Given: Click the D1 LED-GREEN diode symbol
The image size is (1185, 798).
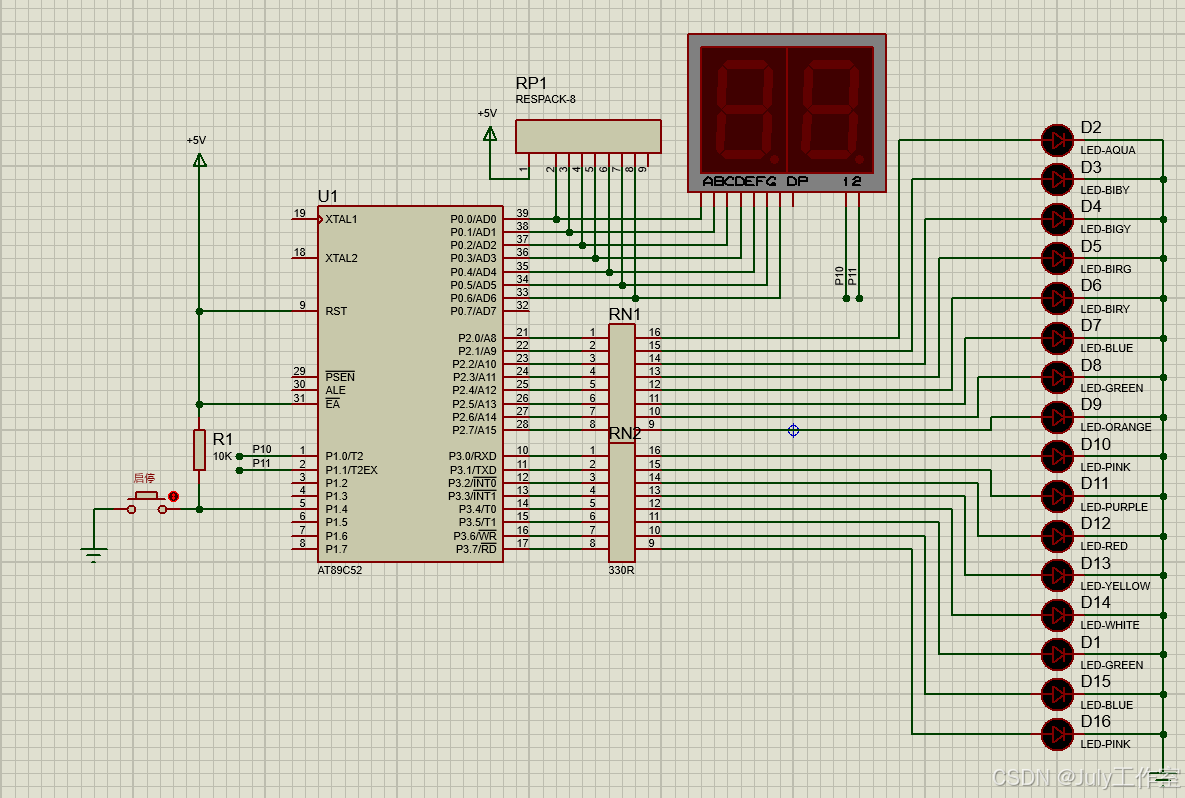Looking at the screenshot, I should (1057, 654).
